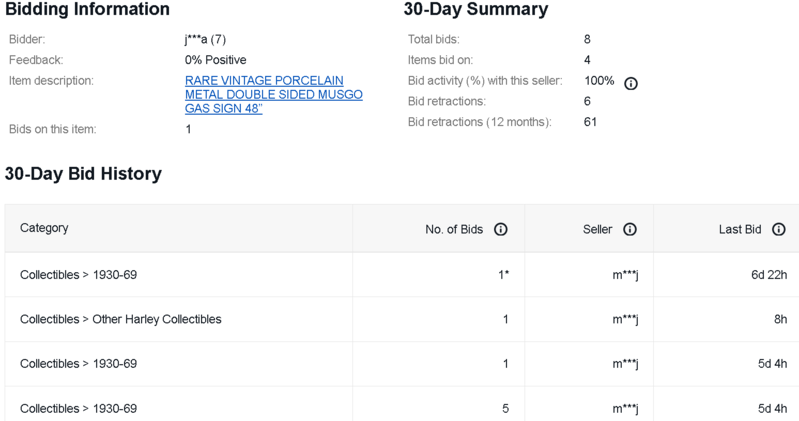Screen dimensions: 799x421
Task: Open the RARE VINTAGE PORCELAIN sign listing link
Action: coord(274,95)
